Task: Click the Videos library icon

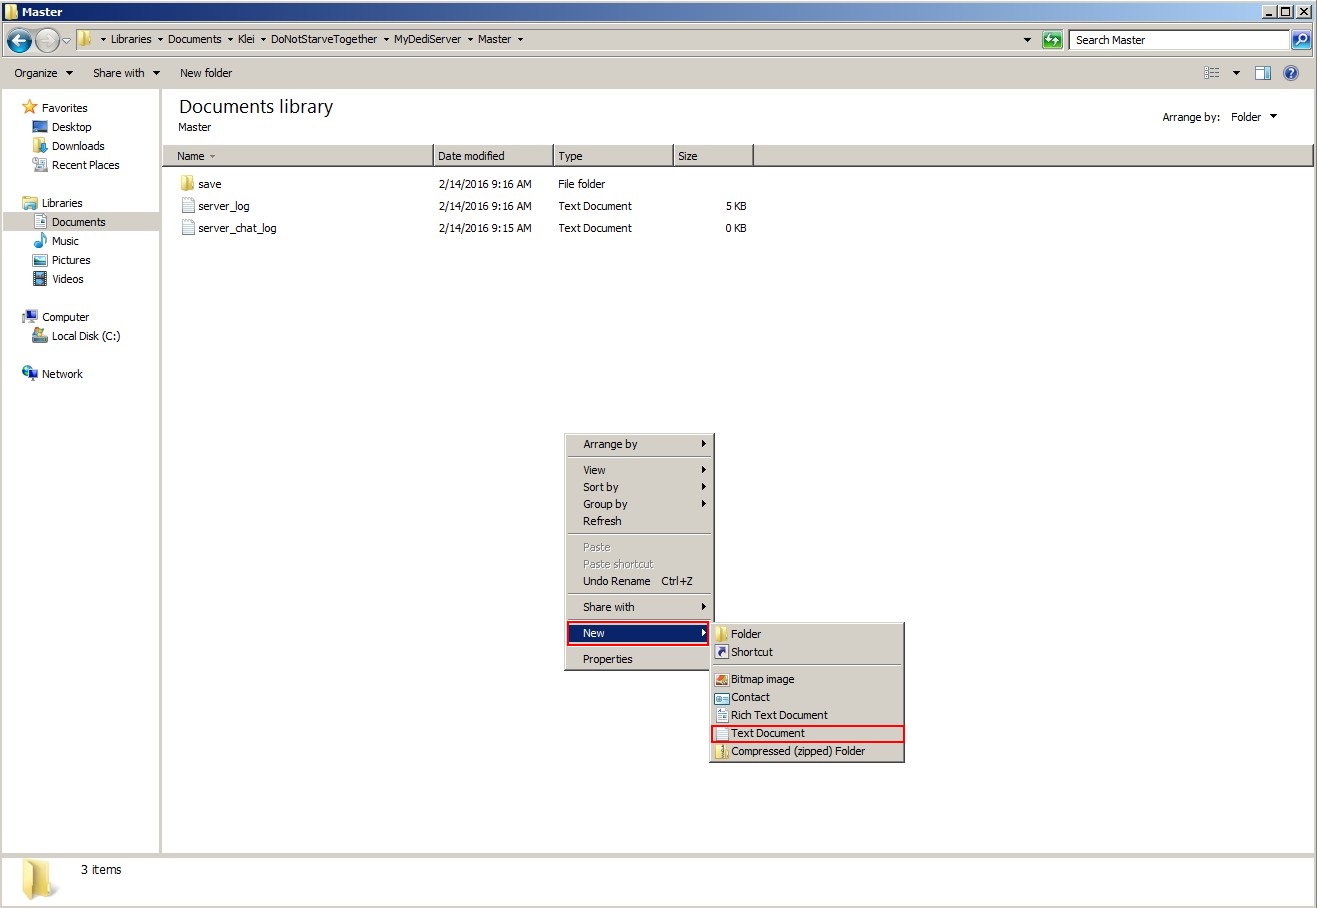Action: pyautogui.click(x=40, y=279)
